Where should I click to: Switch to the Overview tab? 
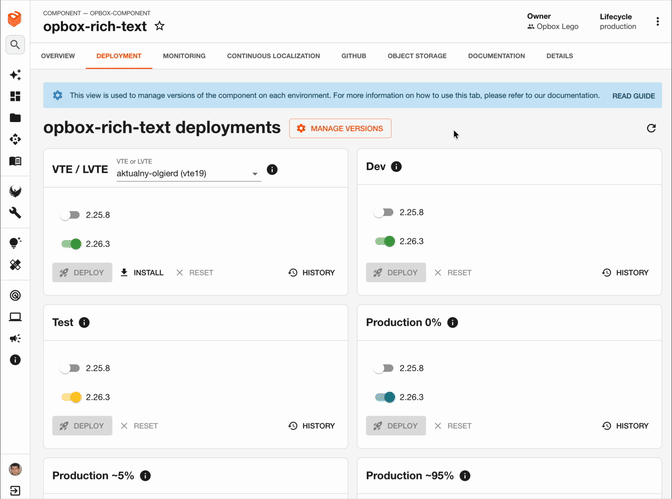[58, 56]
